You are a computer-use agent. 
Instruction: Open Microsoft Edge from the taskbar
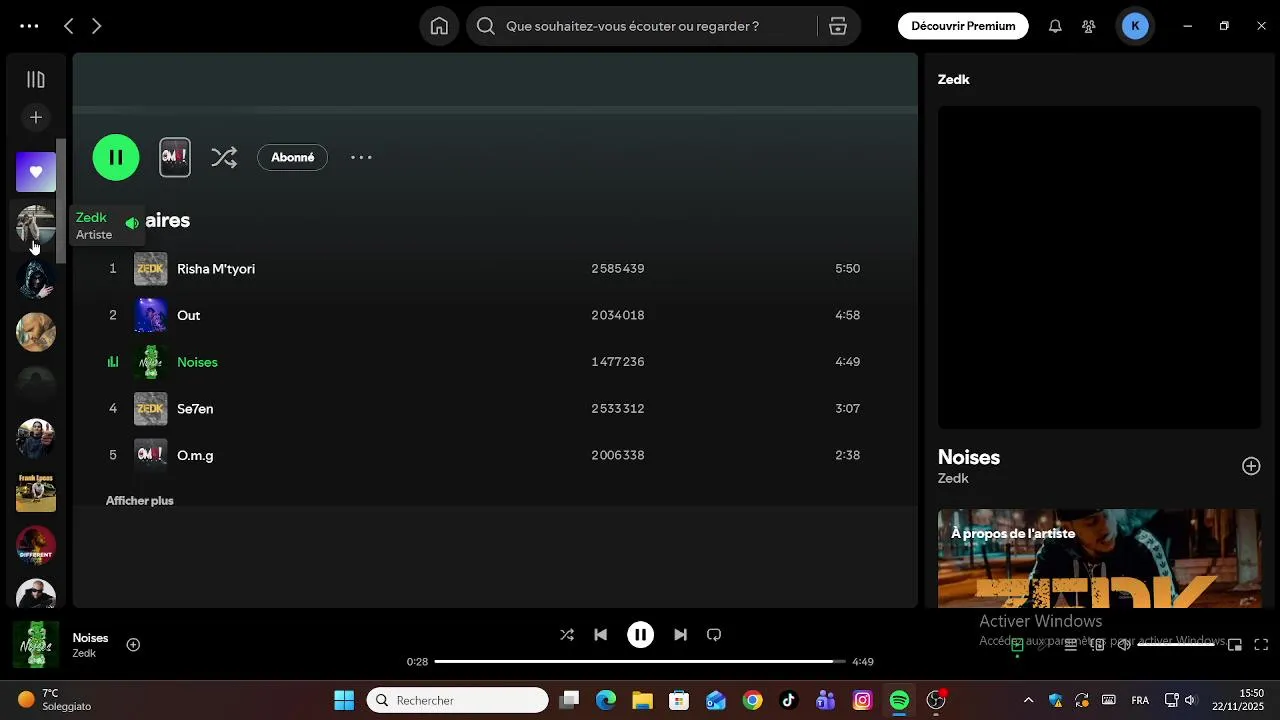(606, 700)
